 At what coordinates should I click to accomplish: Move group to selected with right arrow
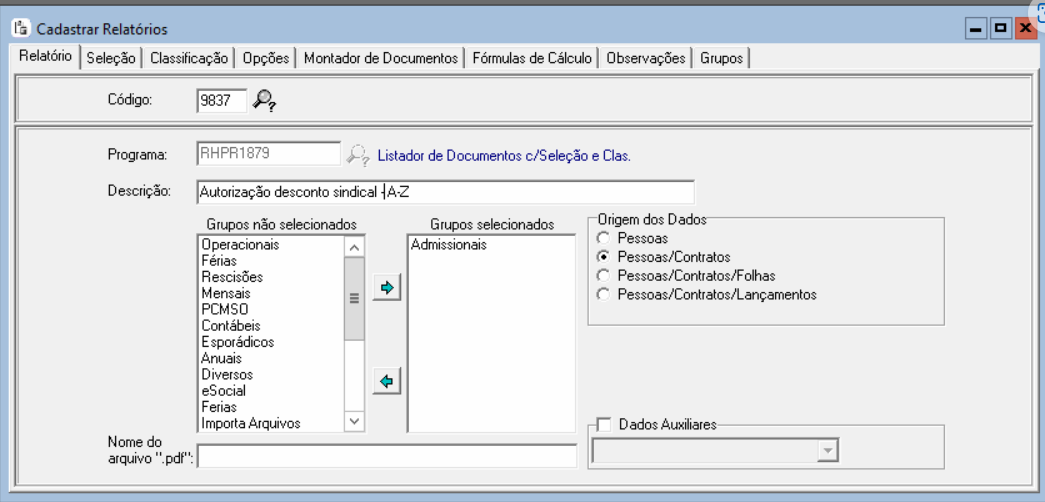[x=386, y=288]
